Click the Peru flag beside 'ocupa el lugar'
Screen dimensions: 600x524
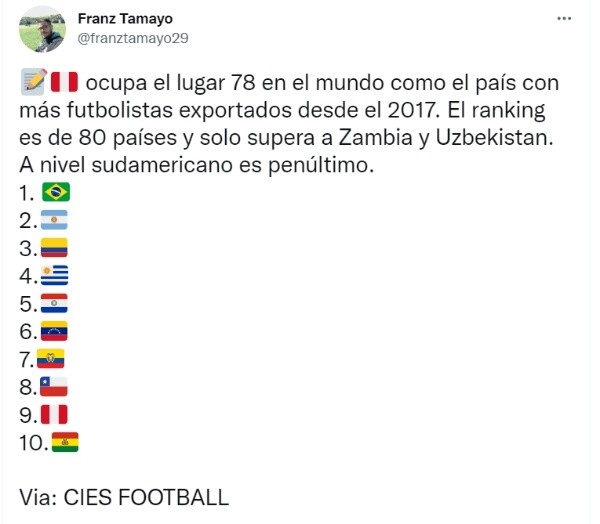[63, 81]
